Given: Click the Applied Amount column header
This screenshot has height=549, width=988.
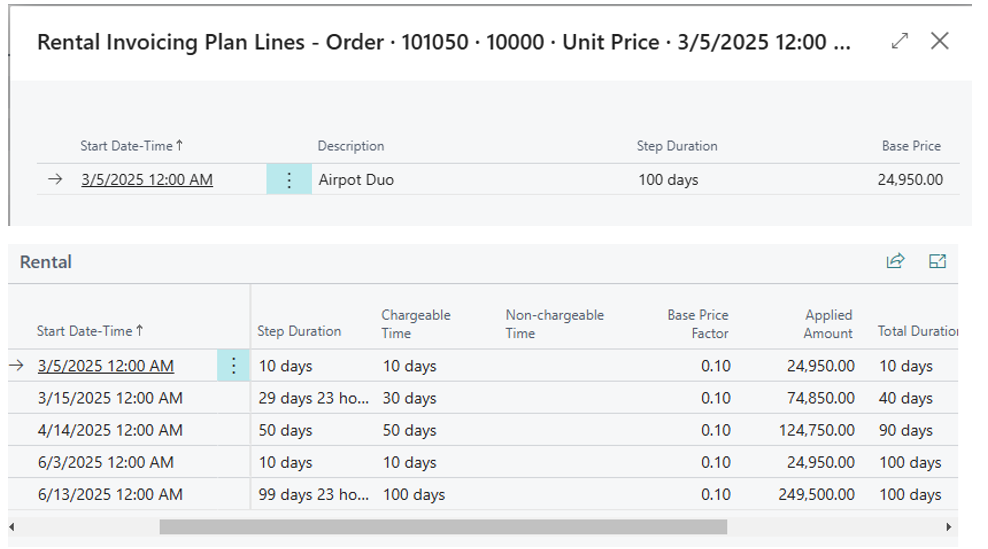Looking at the screenshot, I should point(828,324).
